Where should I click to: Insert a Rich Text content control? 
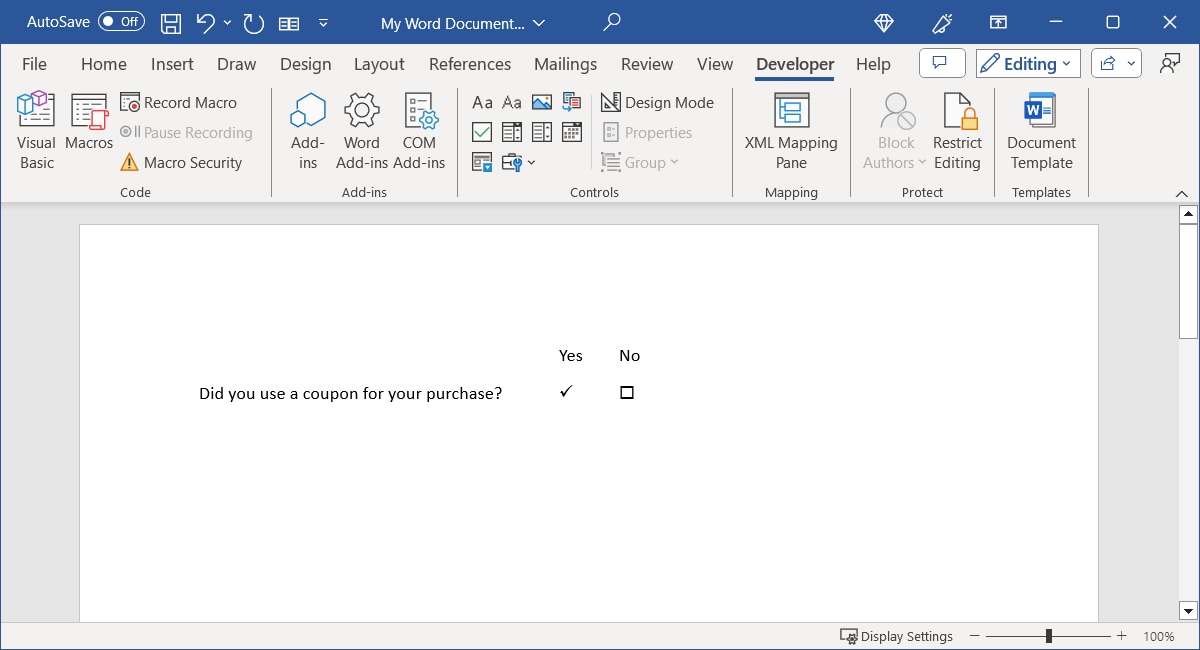point(482,101)
